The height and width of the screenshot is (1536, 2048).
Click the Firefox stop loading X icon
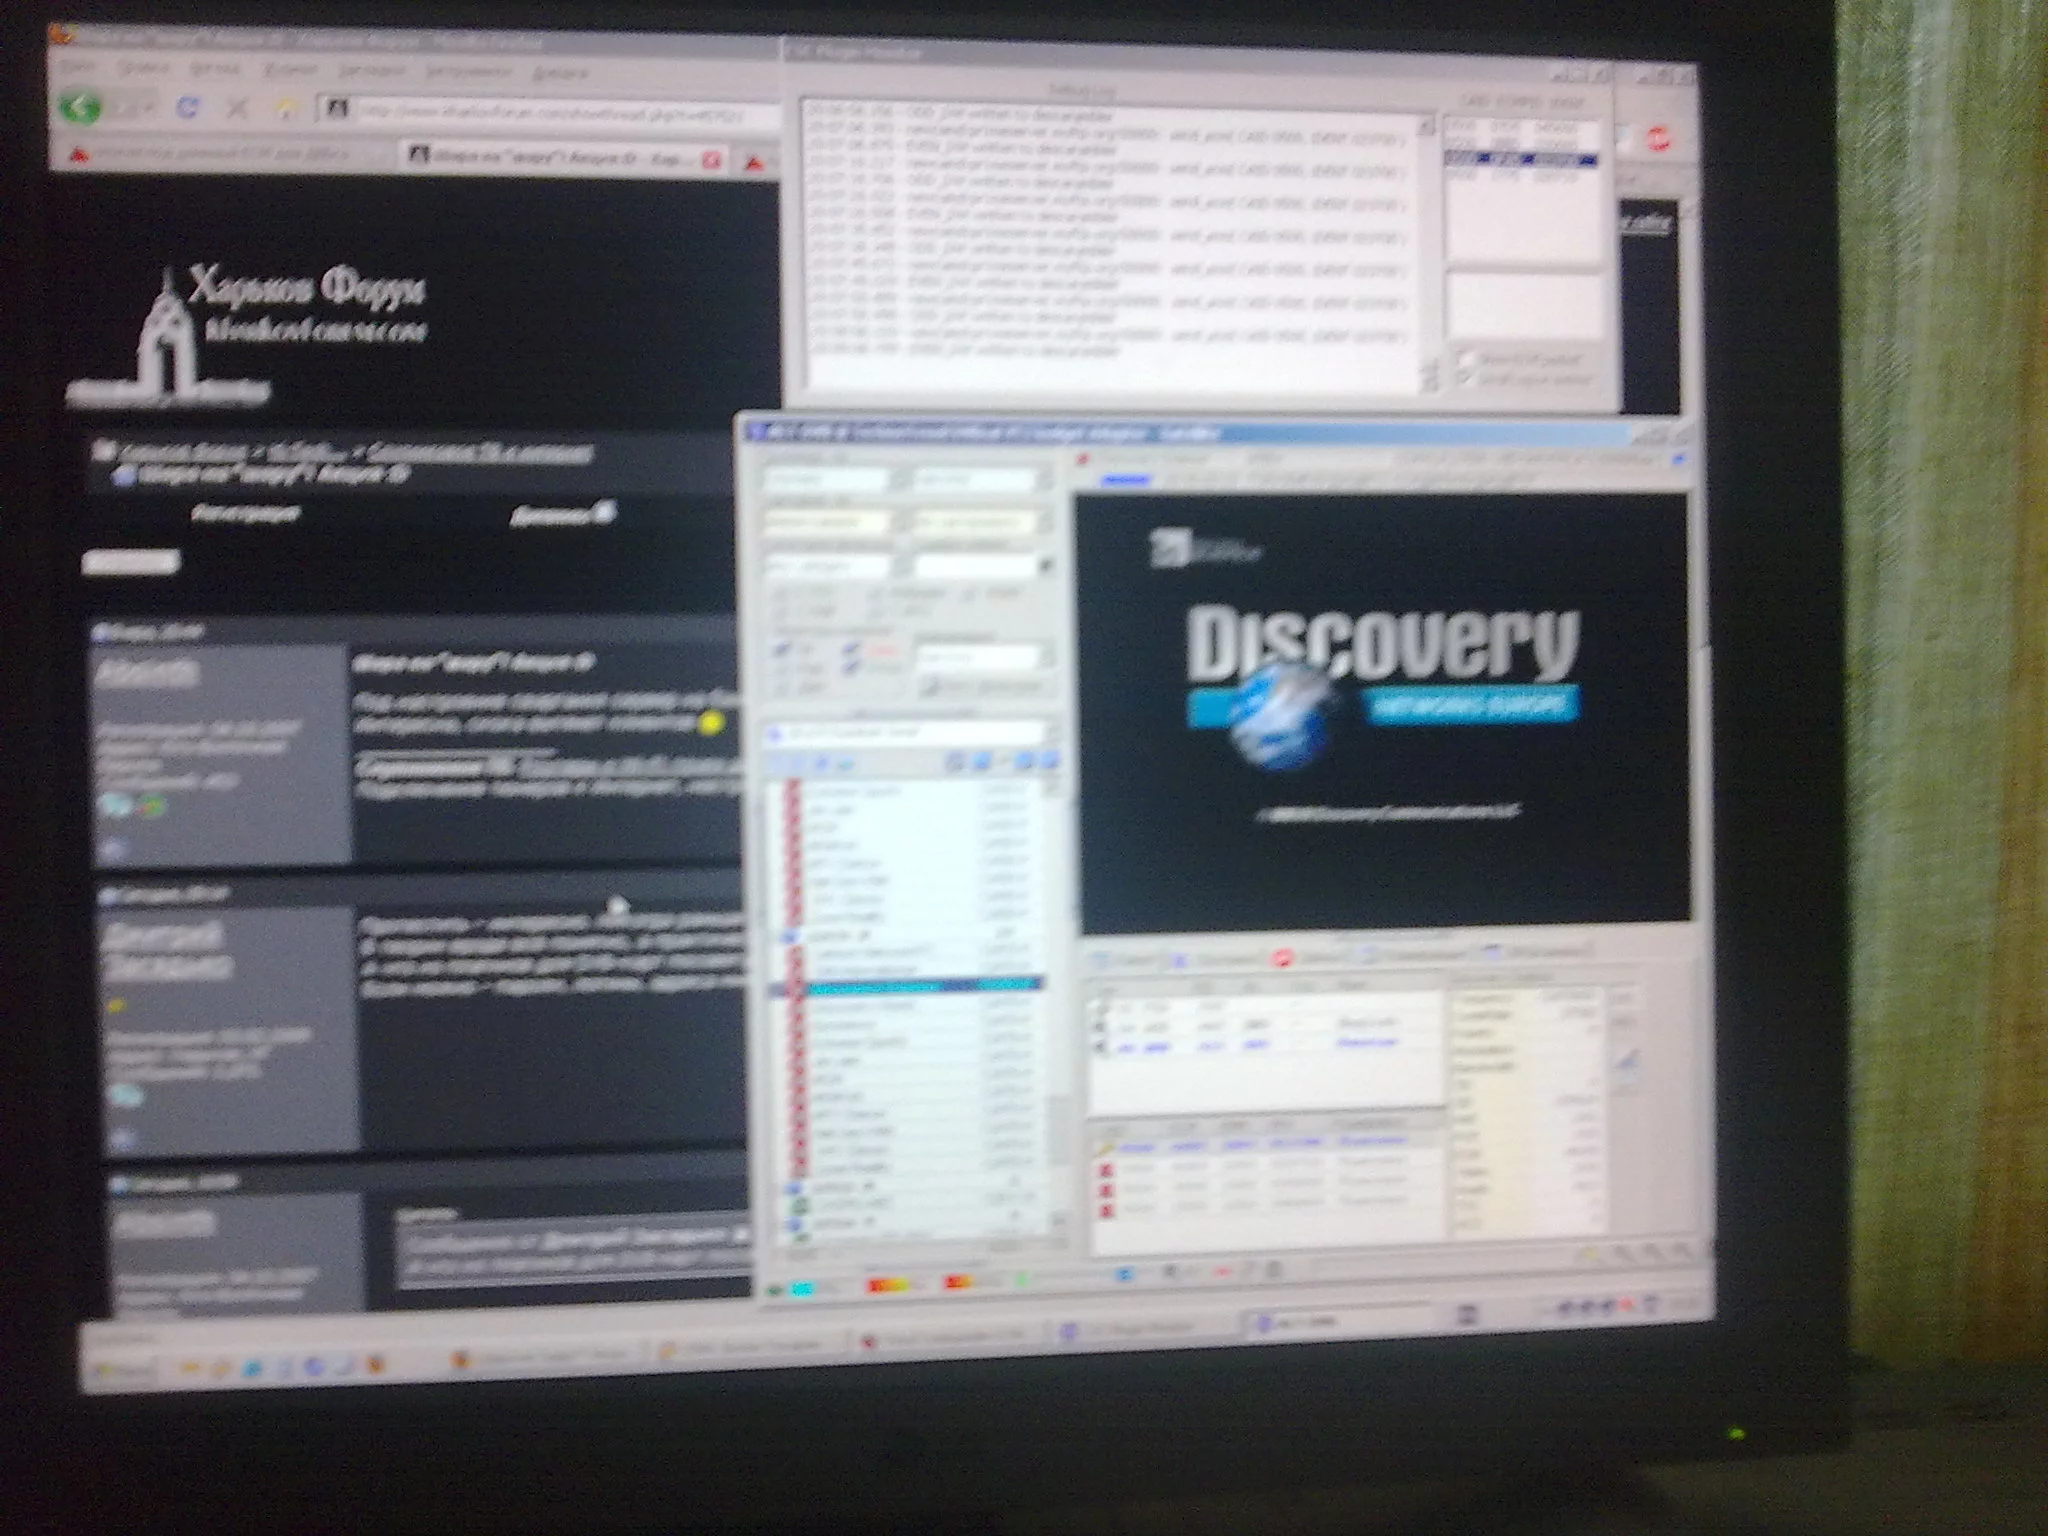click(237, 108)
